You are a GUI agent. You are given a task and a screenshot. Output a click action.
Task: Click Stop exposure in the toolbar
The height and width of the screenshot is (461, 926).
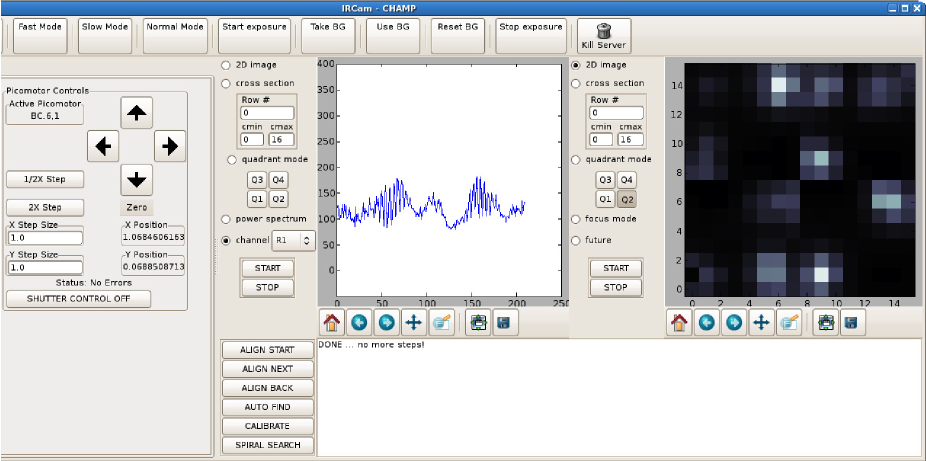(531, 36)
